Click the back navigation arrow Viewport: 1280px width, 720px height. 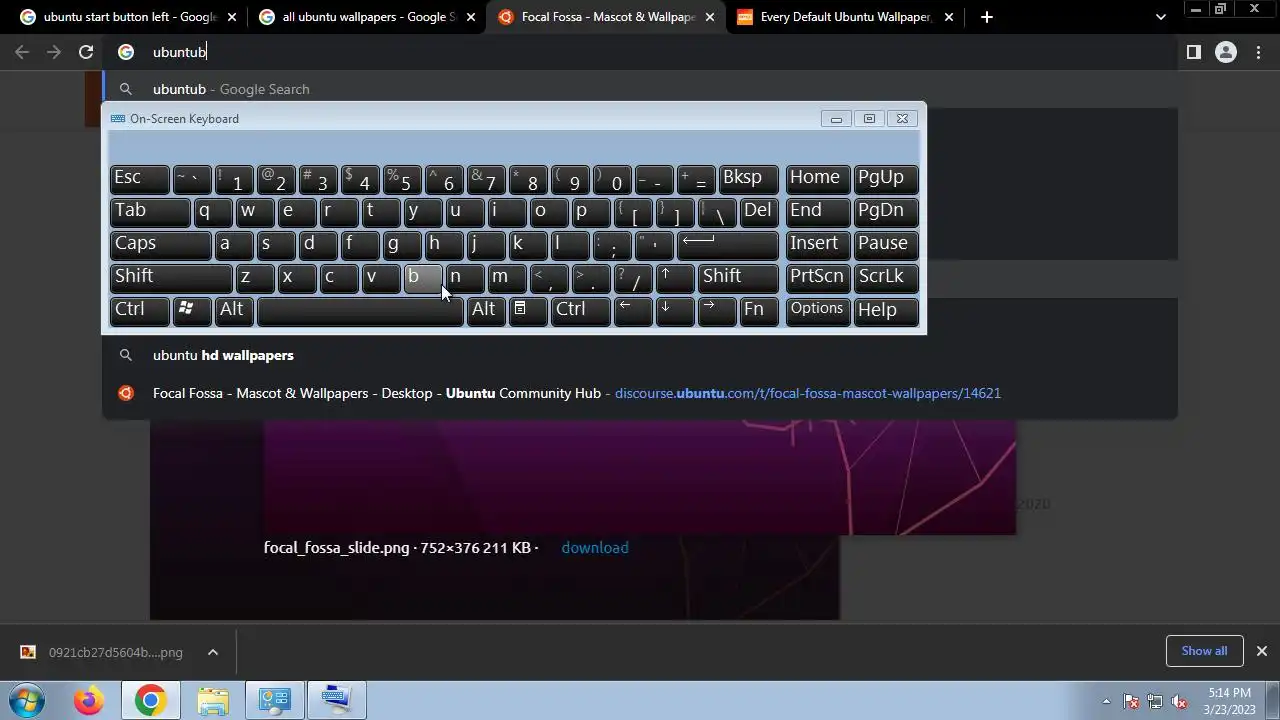point(22,52)
